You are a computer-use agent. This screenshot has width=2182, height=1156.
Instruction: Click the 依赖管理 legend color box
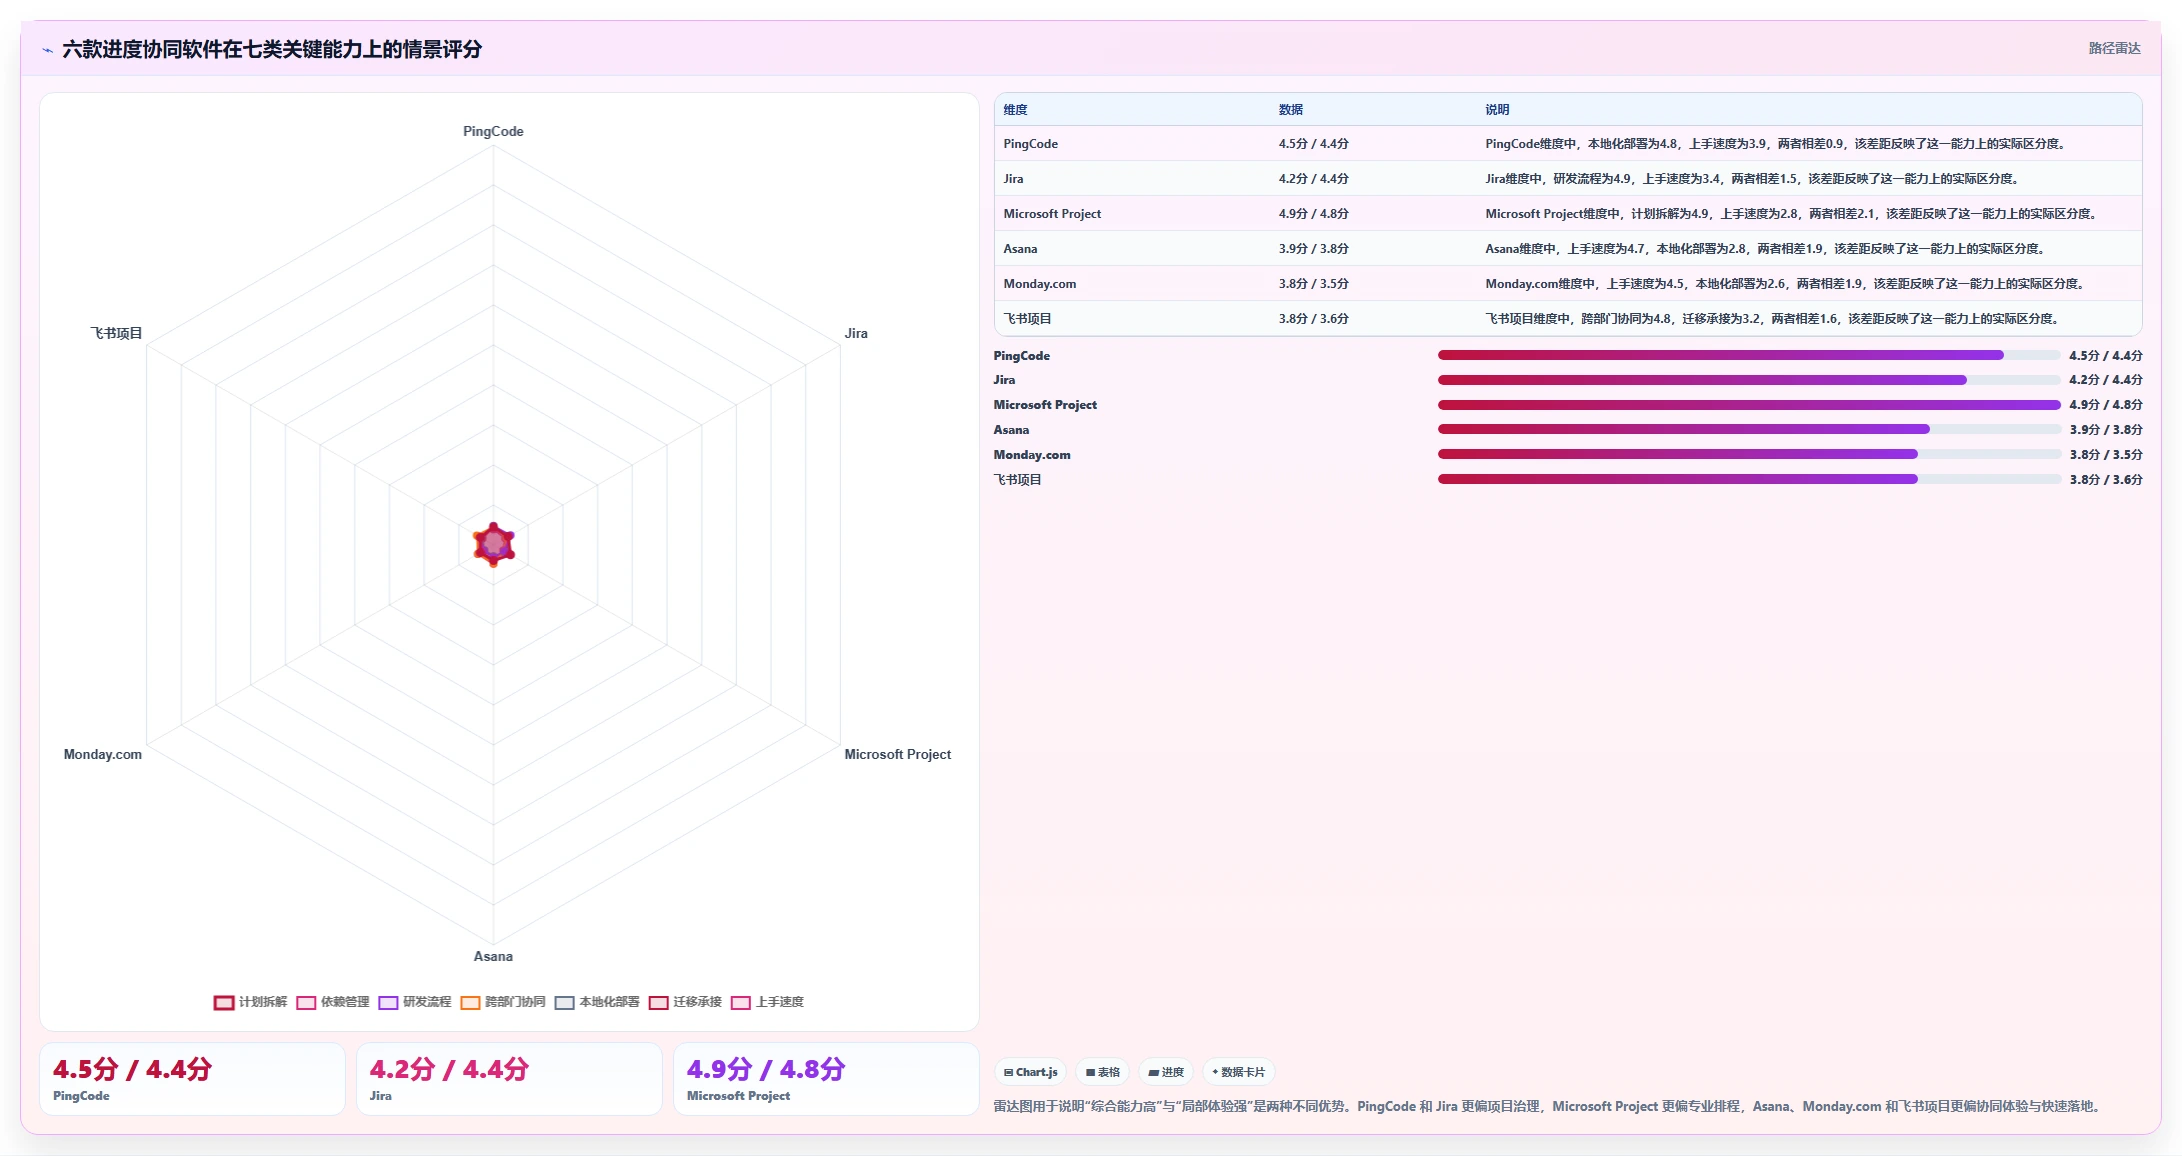pos(306,1002)
